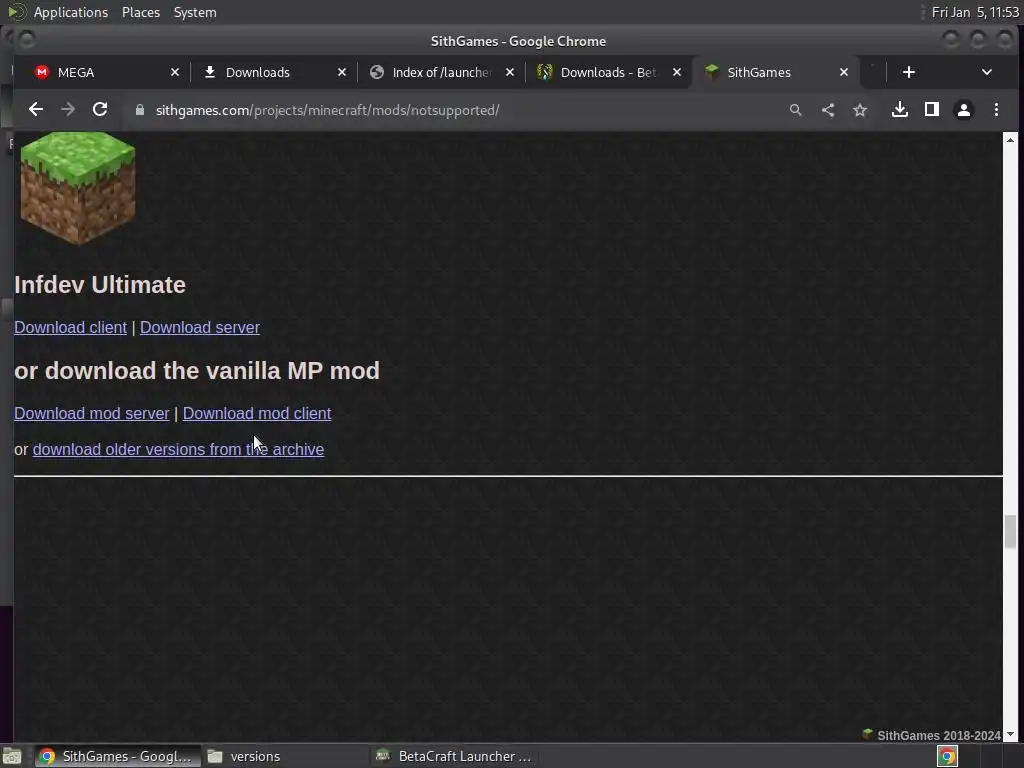Expand the tab search dropdown arrow
Viewport: 1024px width, 768px height.
(987, 72)
